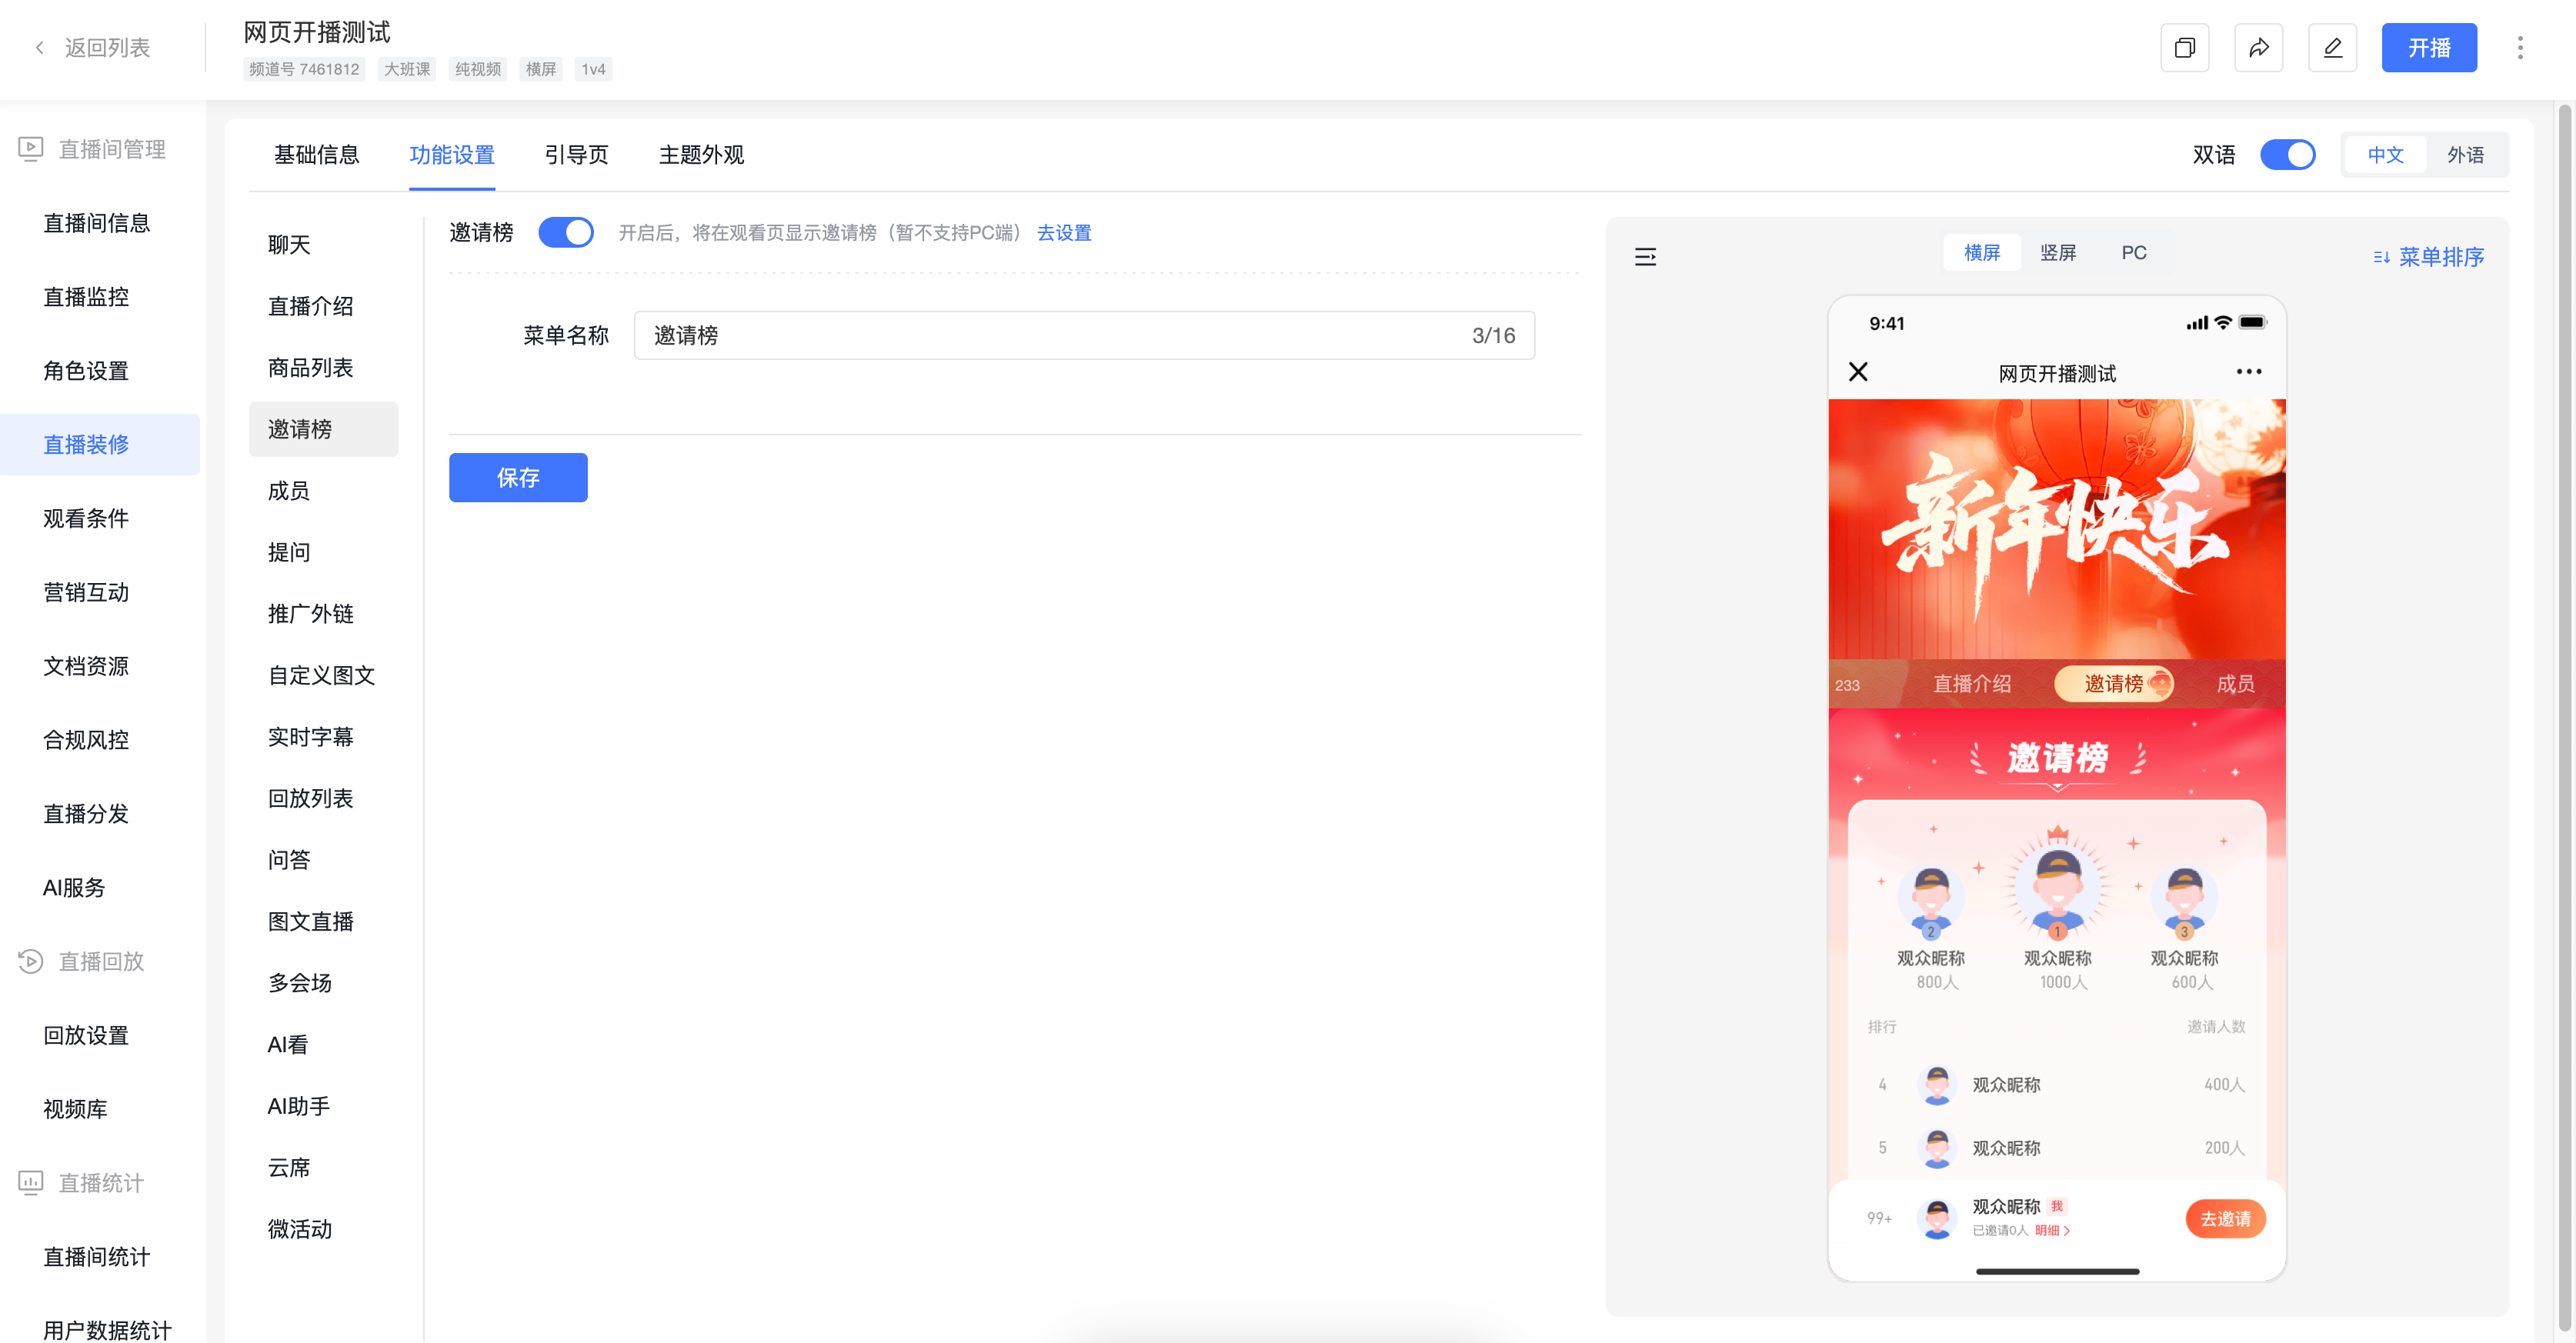Select 直播装修 in sidebar
2576x1343 pixels.
click(100, 445)
